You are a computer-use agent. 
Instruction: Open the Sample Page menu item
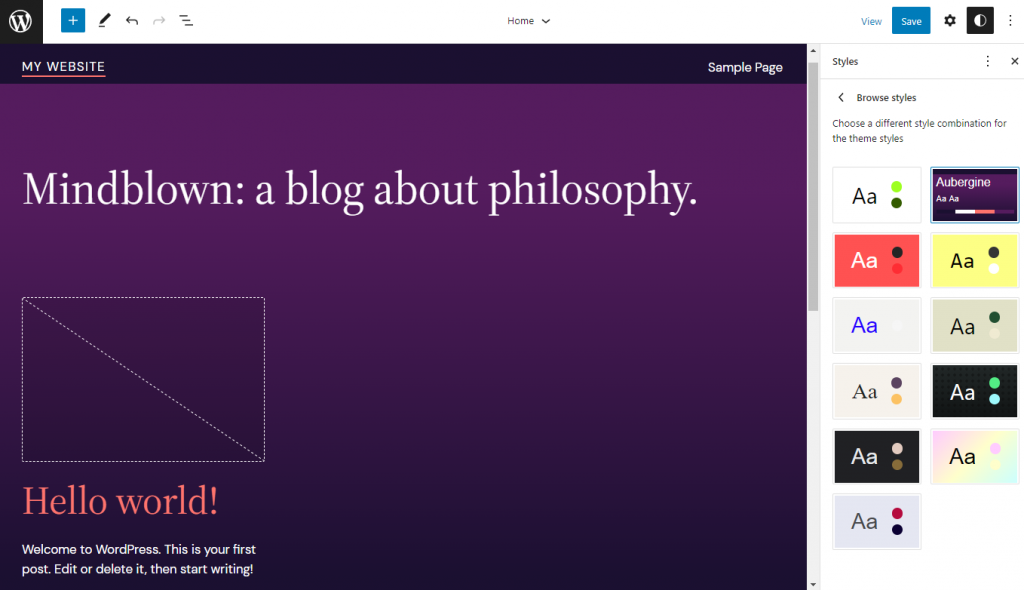click(x=745, y=66)
